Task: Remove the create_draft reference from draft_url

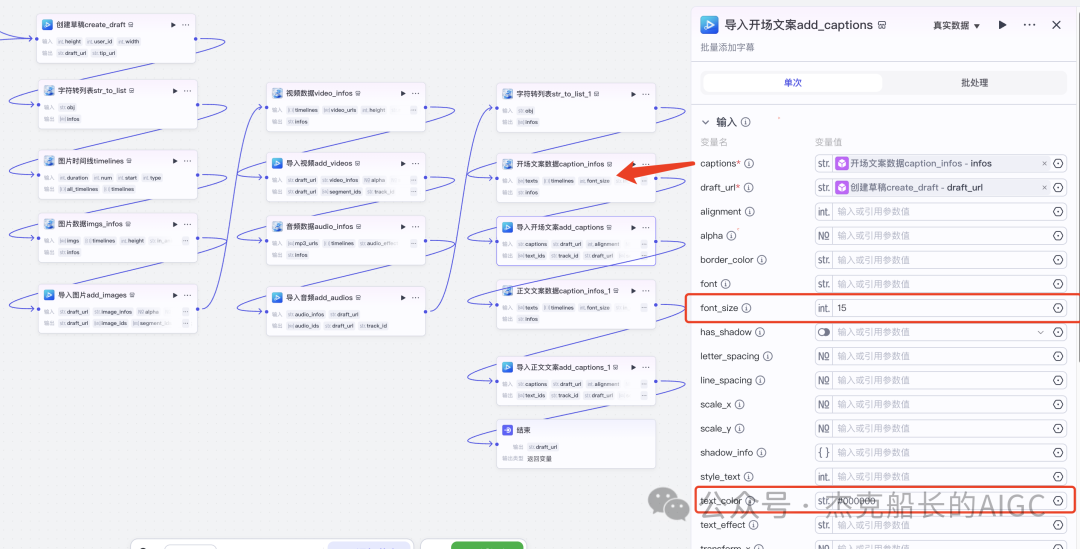Action: point(1044,188)
